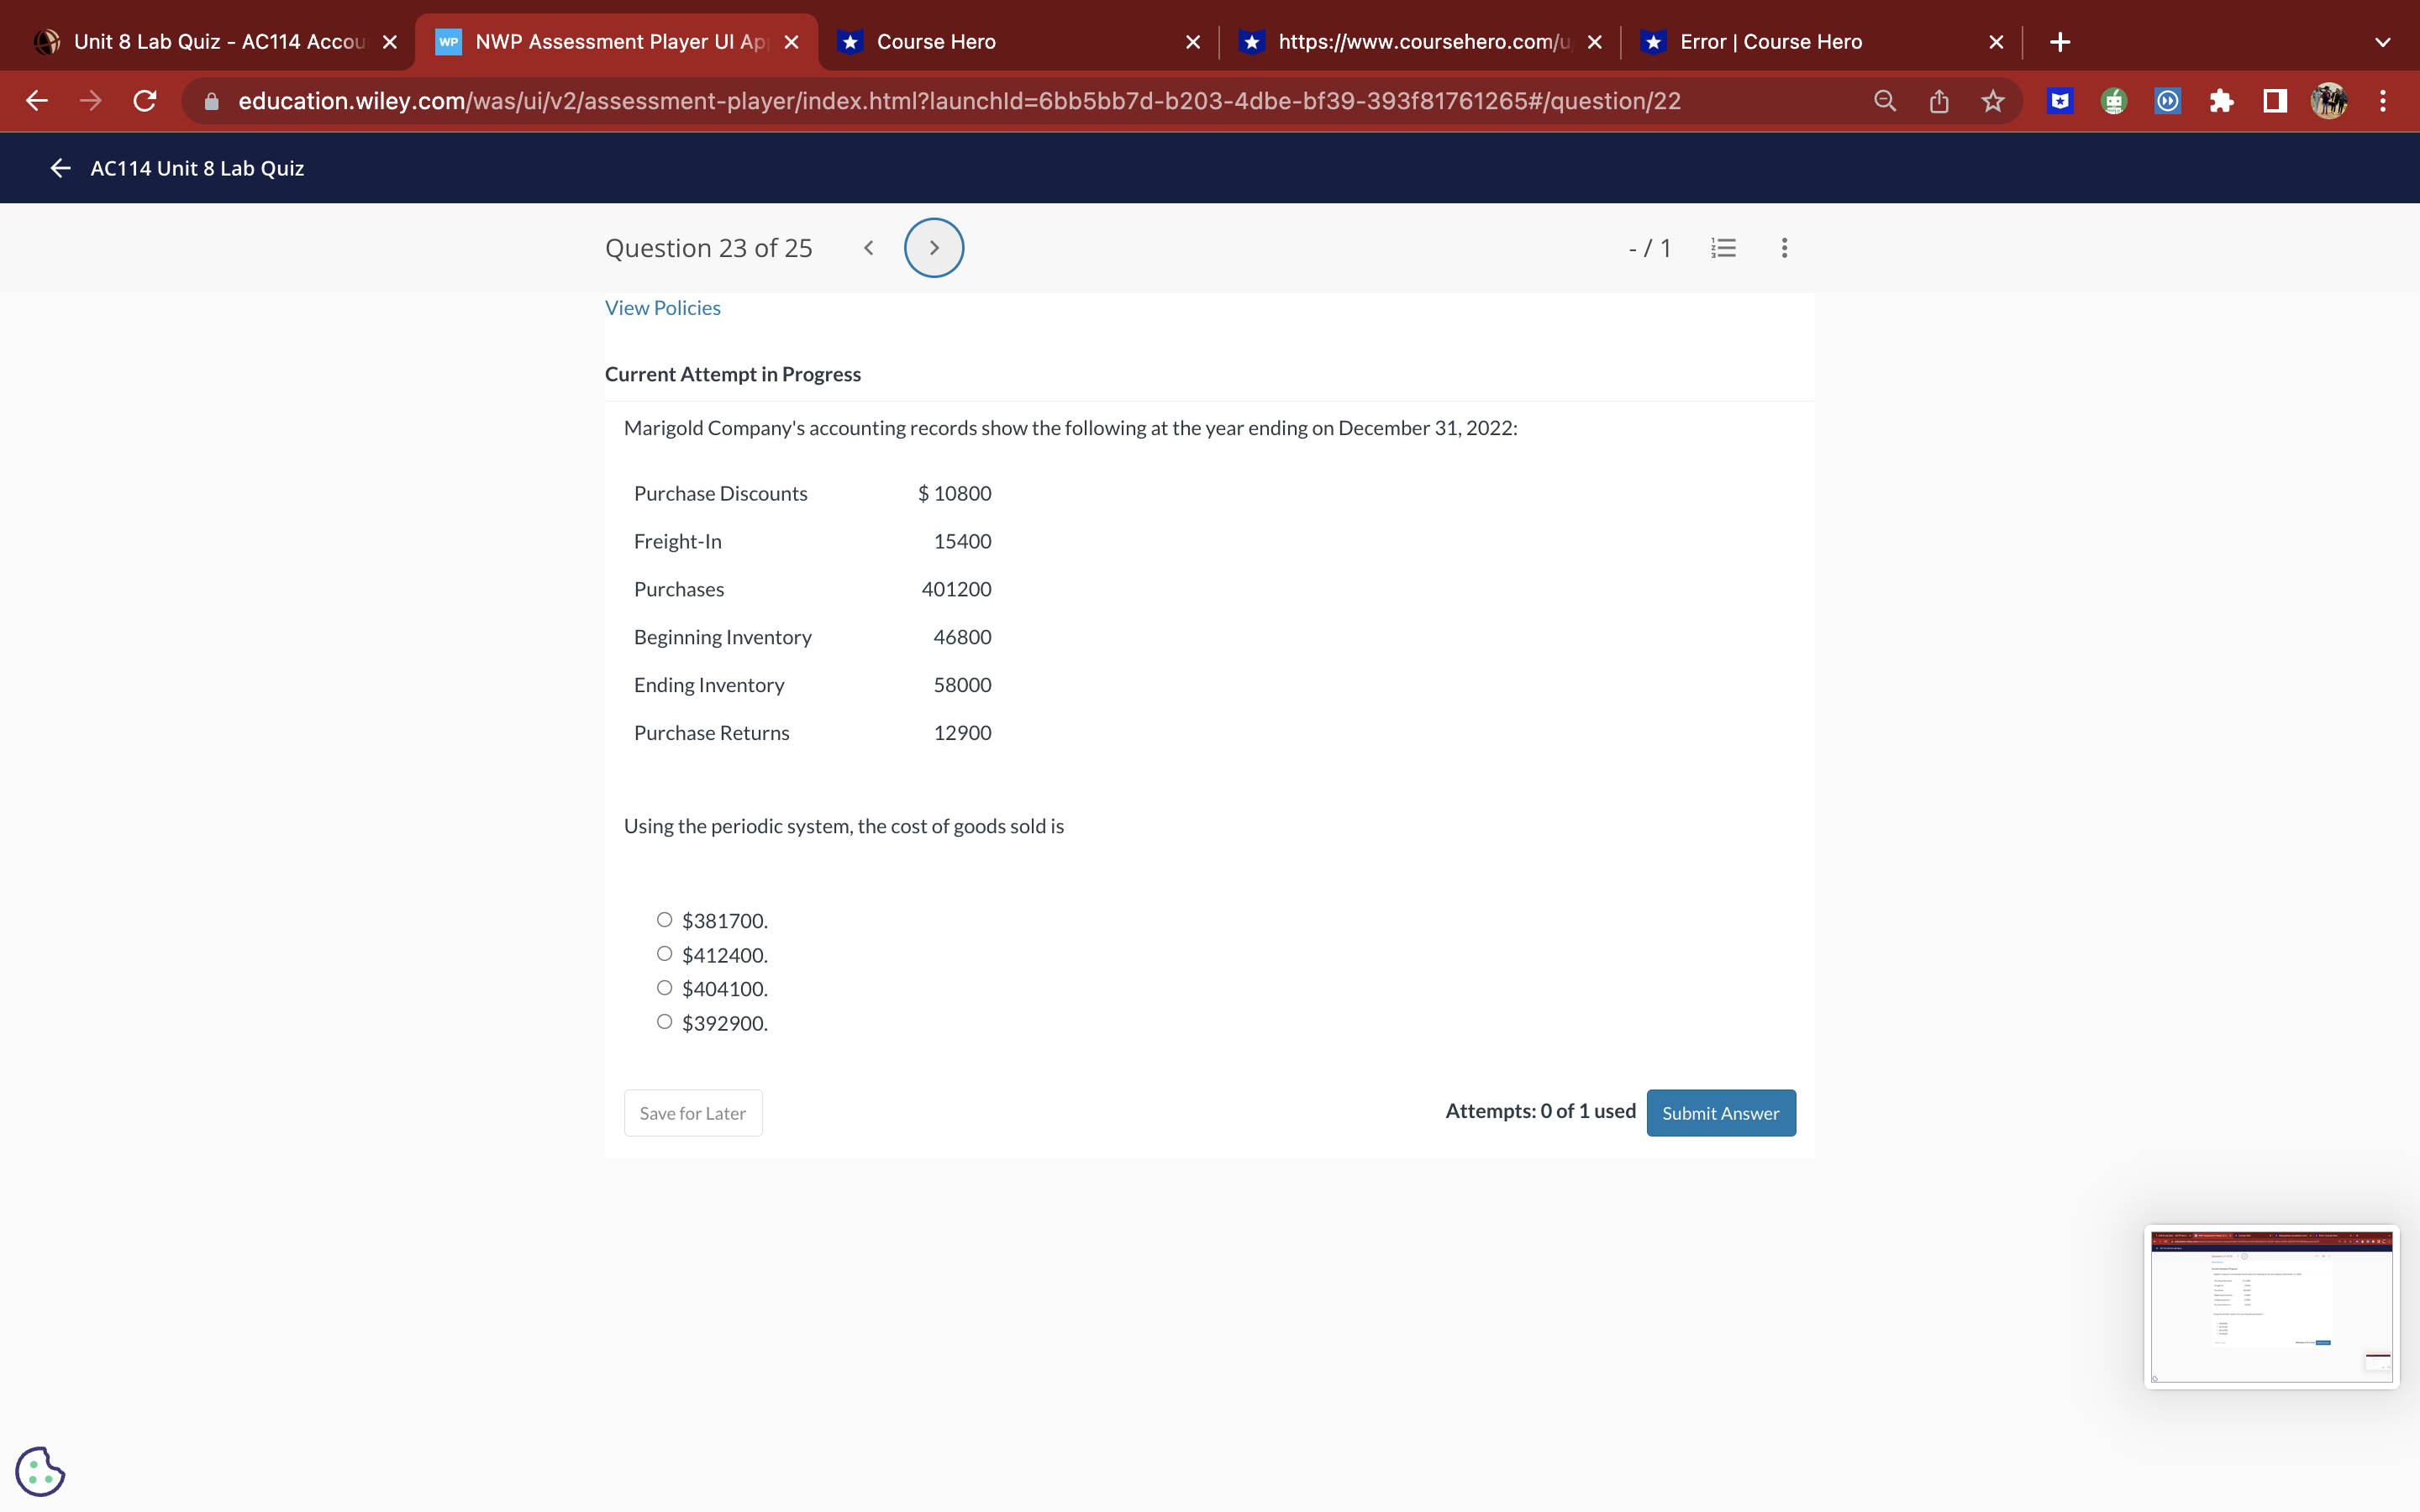2420x1512 pixels.
Task: Bookmark this page with the star icon
Action: pos(1993,101)
